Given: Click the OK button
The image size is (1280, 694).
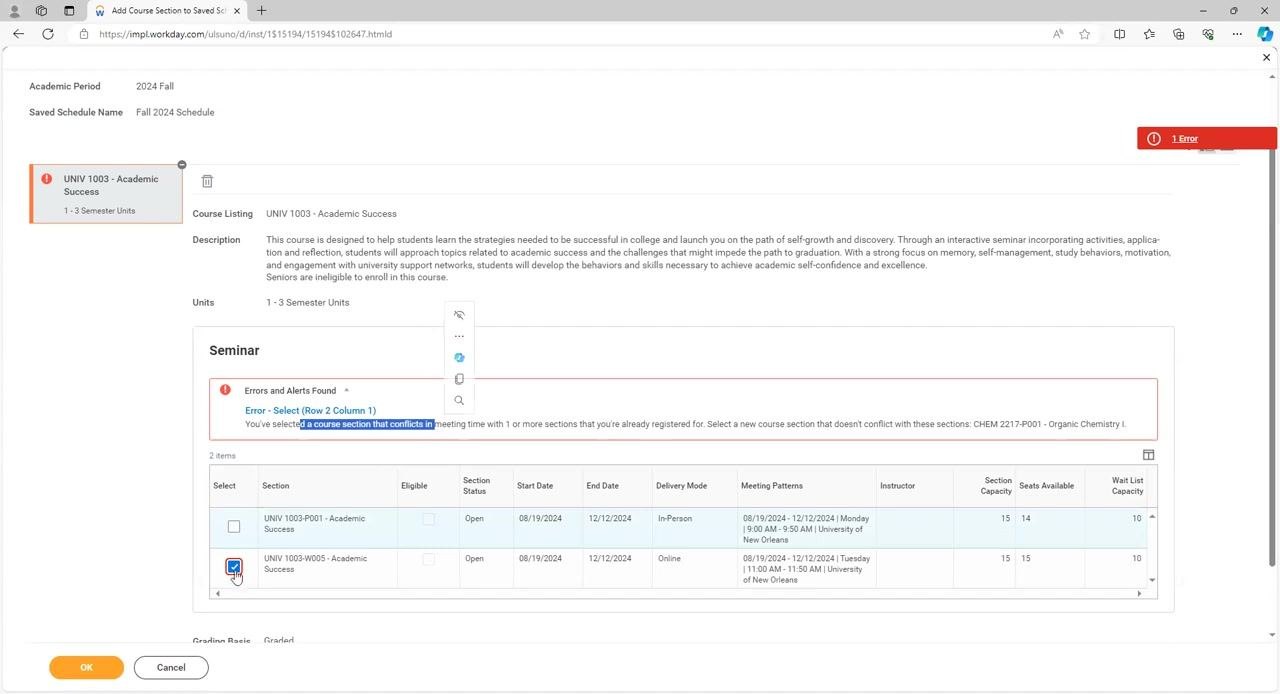Looking at the screenshot, I should (86, 667).
